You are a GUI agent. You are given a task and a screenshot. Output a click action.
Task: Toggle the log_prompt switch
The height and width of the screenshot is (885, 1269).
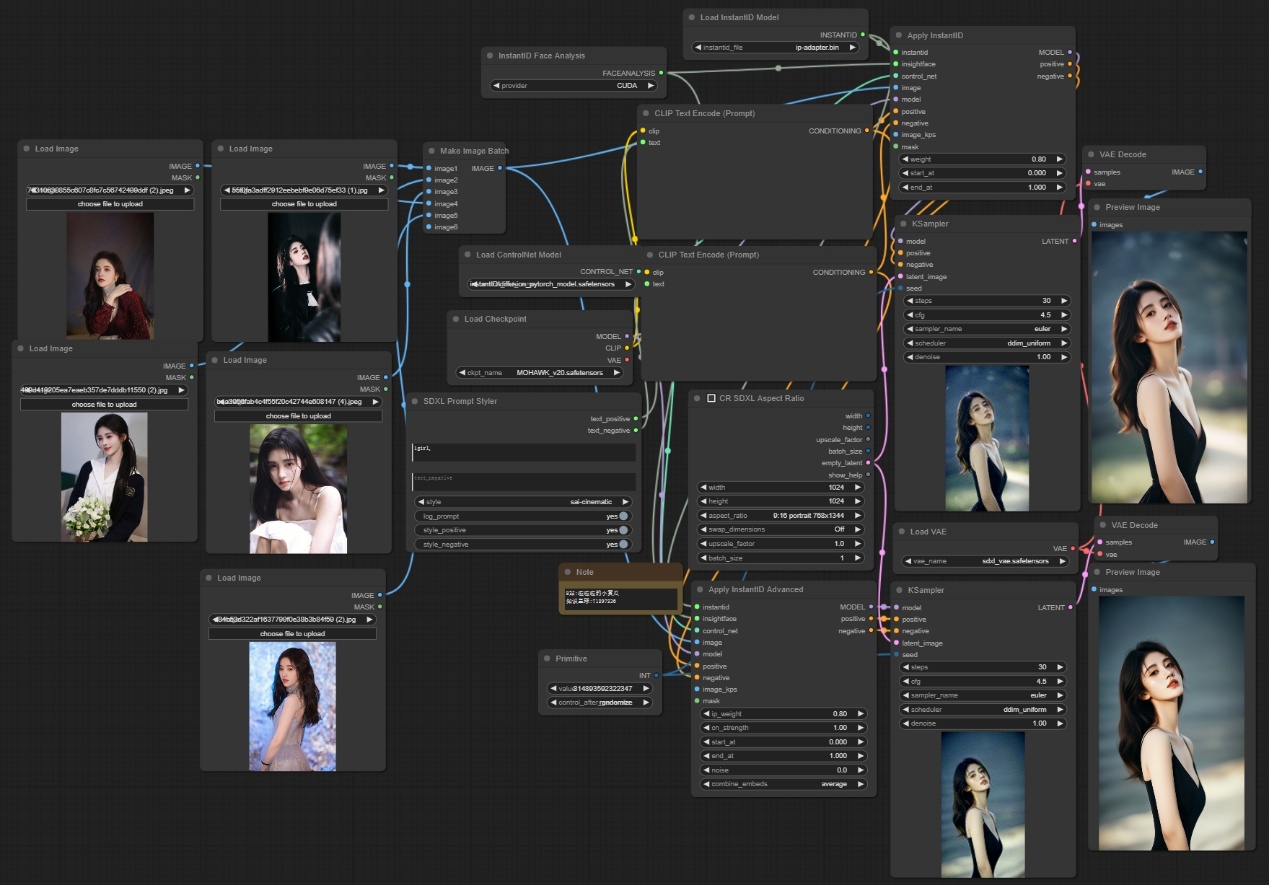click(623, 516)
